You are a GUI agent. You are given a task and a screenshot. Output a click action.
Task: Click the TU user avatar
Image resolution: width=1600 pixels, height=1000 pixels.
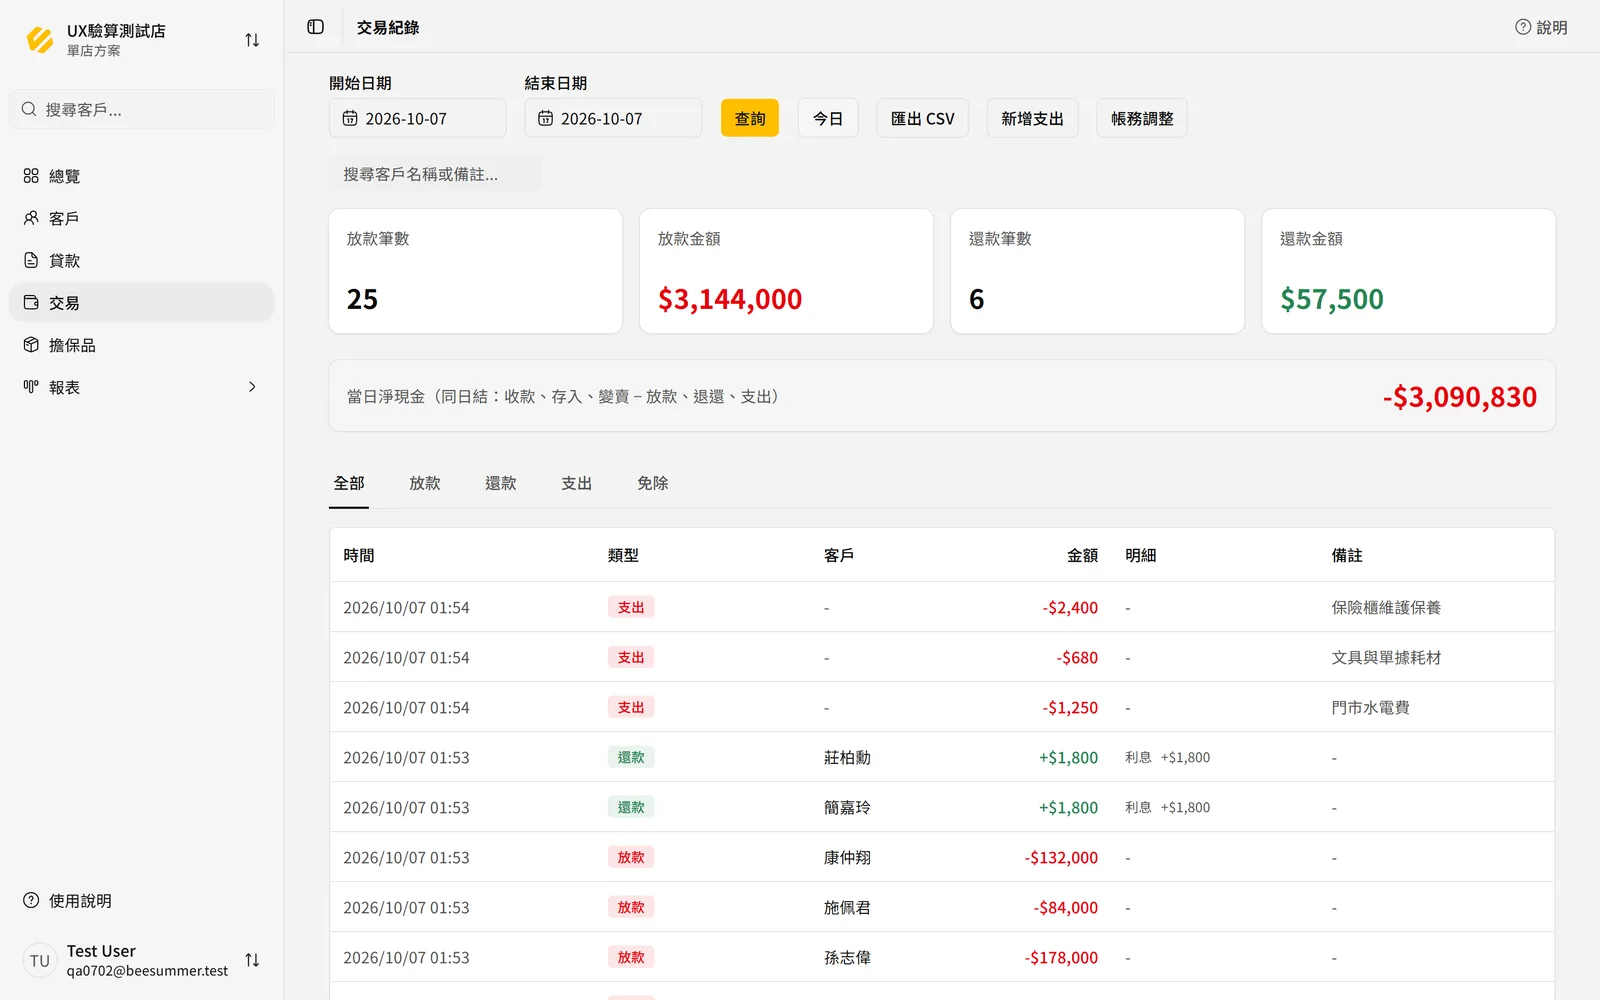40,960
